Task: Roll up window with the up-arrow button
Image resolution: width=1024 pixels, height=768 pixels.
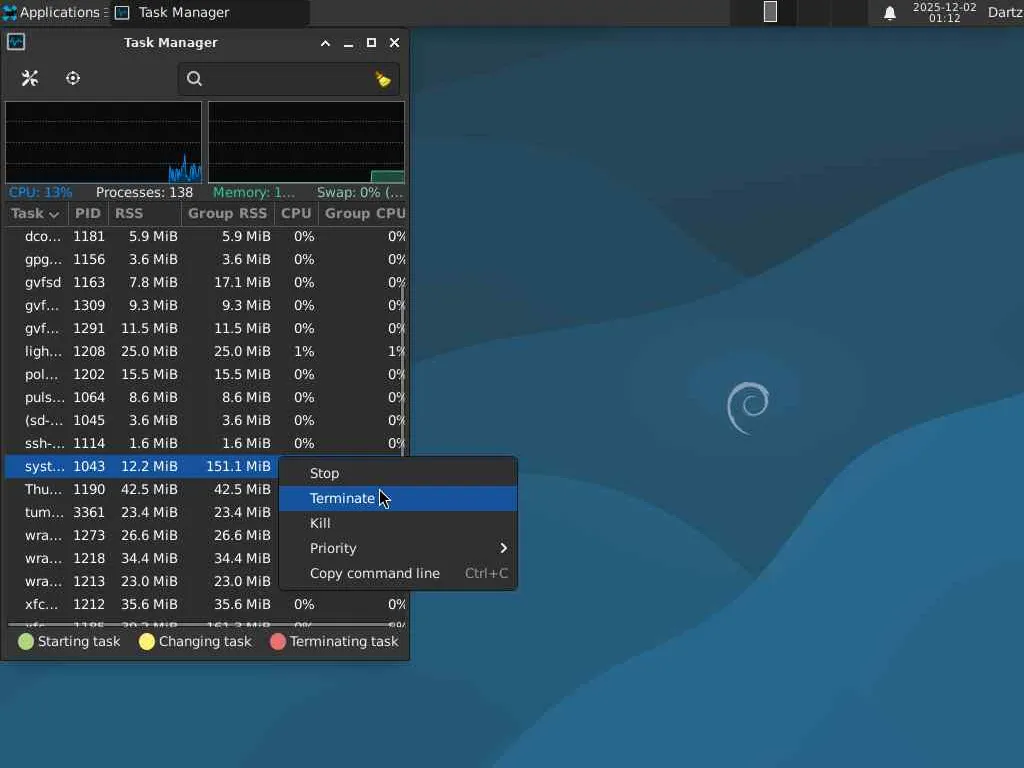Action: [325, 43]
